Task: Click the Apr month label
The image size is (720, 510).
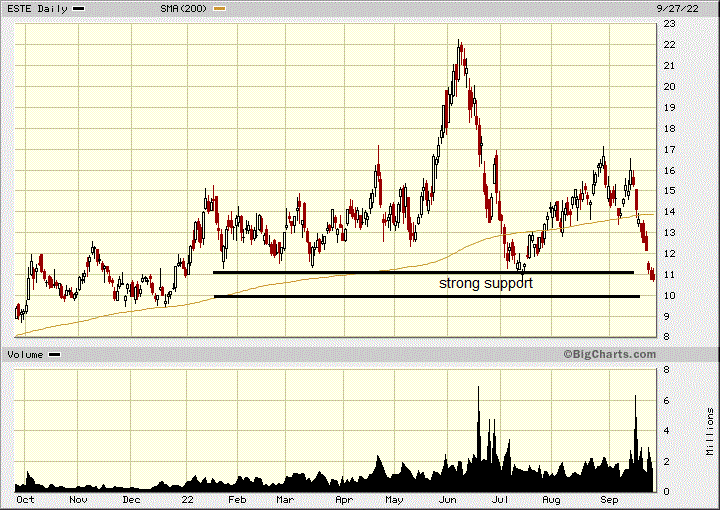Action: tap(344, 499)
